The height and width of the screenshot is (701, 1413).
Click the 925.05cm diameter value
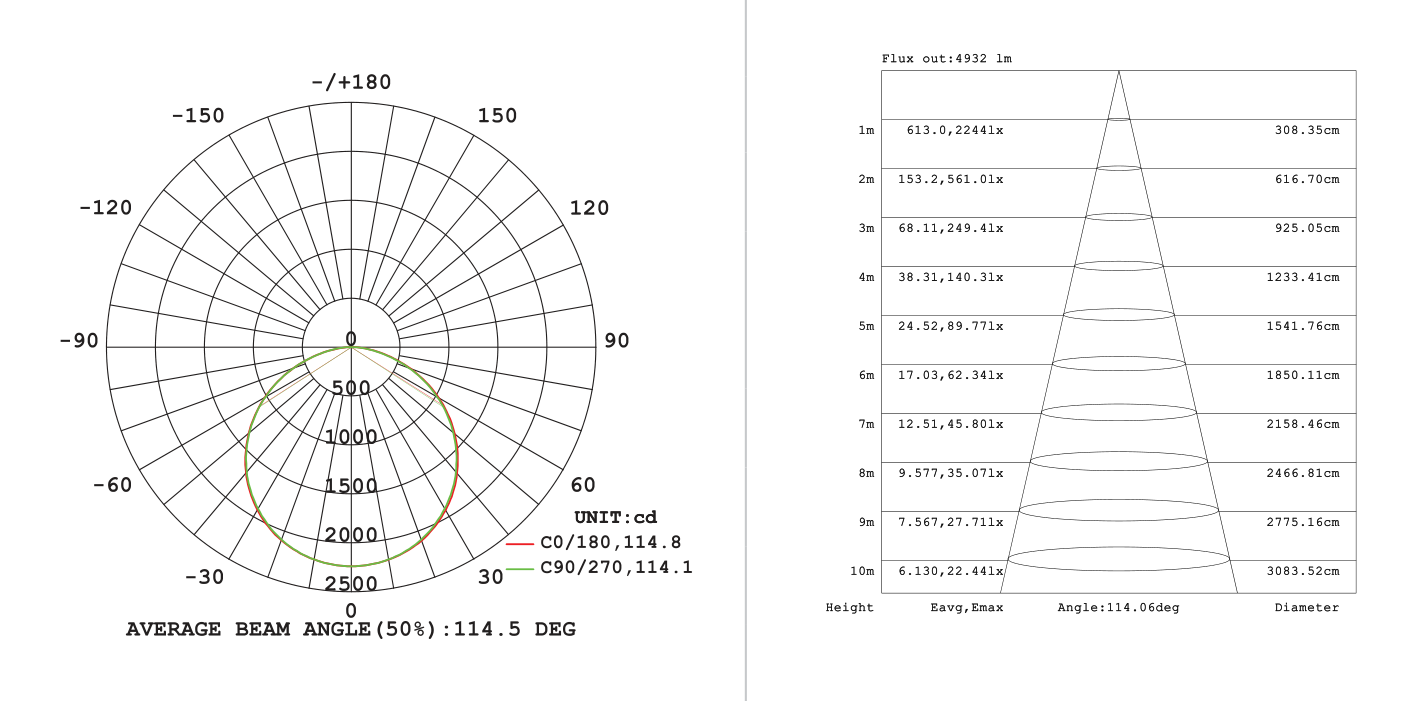(1307, 228)
